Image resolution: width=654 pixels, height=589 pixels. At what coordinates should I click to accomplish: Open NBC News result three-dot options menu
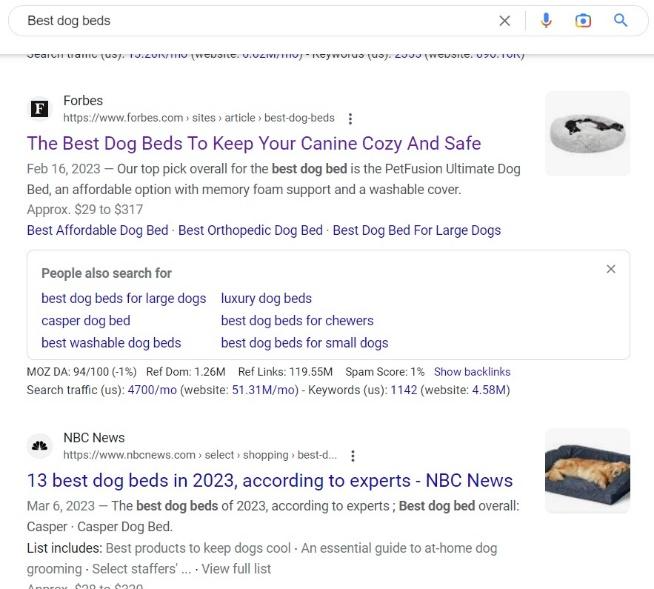pyautogui.click(x=353, y=456)
